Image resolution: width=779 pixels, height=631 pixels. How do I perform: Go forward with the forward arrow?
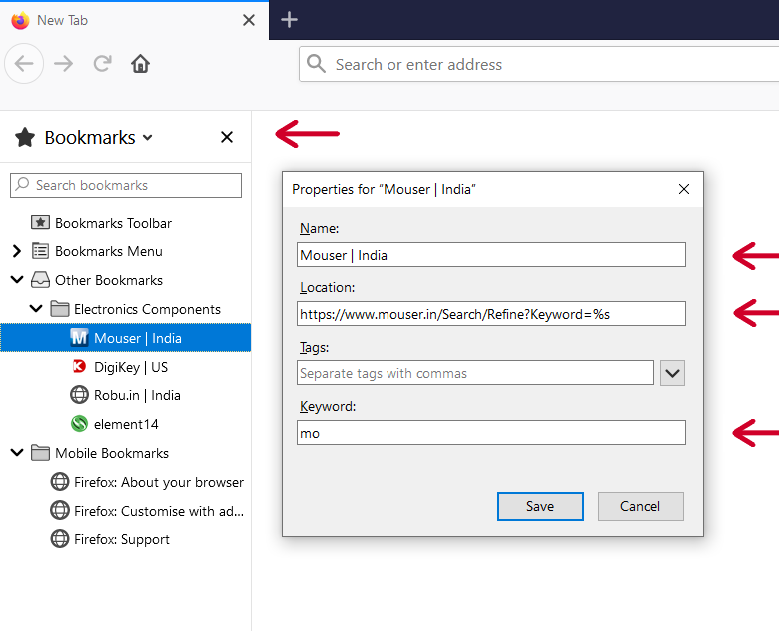coord(64,64)
